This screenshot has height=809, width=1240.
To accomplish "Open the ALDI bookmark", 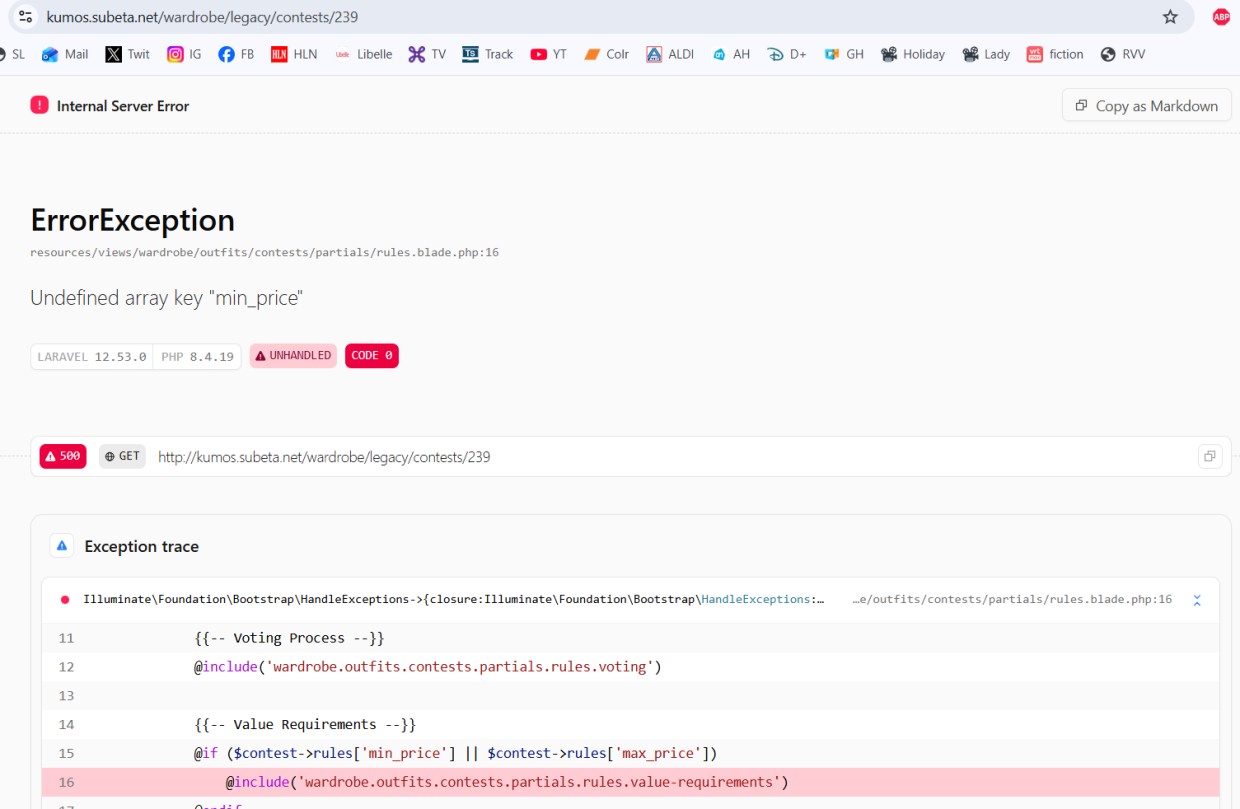I will (x=670, y=54).
